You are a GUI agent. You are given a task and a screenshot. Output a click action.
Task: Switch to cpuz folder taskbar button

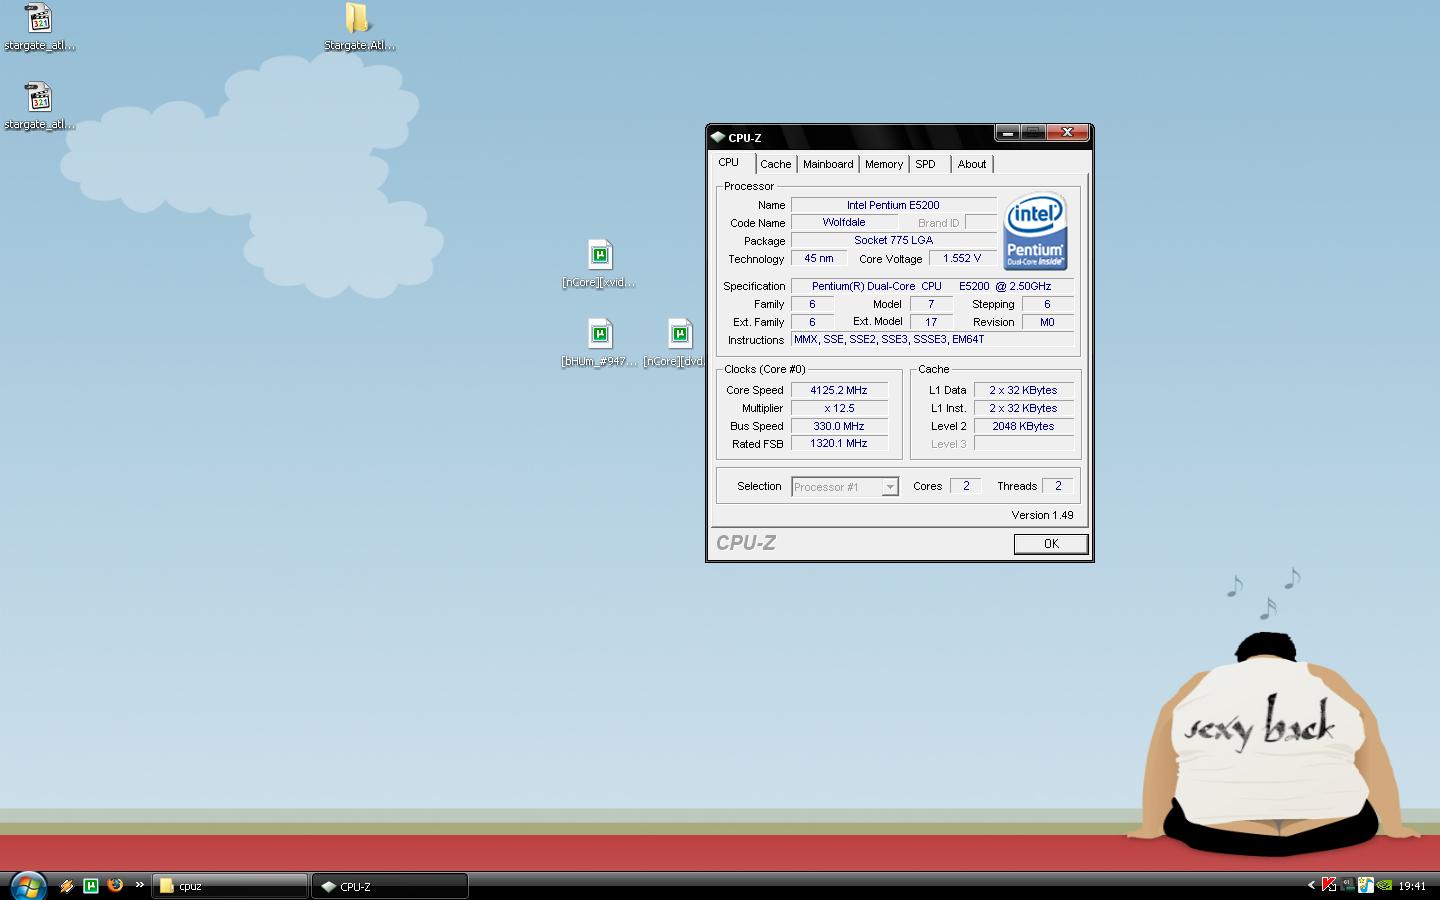point(230,886)
